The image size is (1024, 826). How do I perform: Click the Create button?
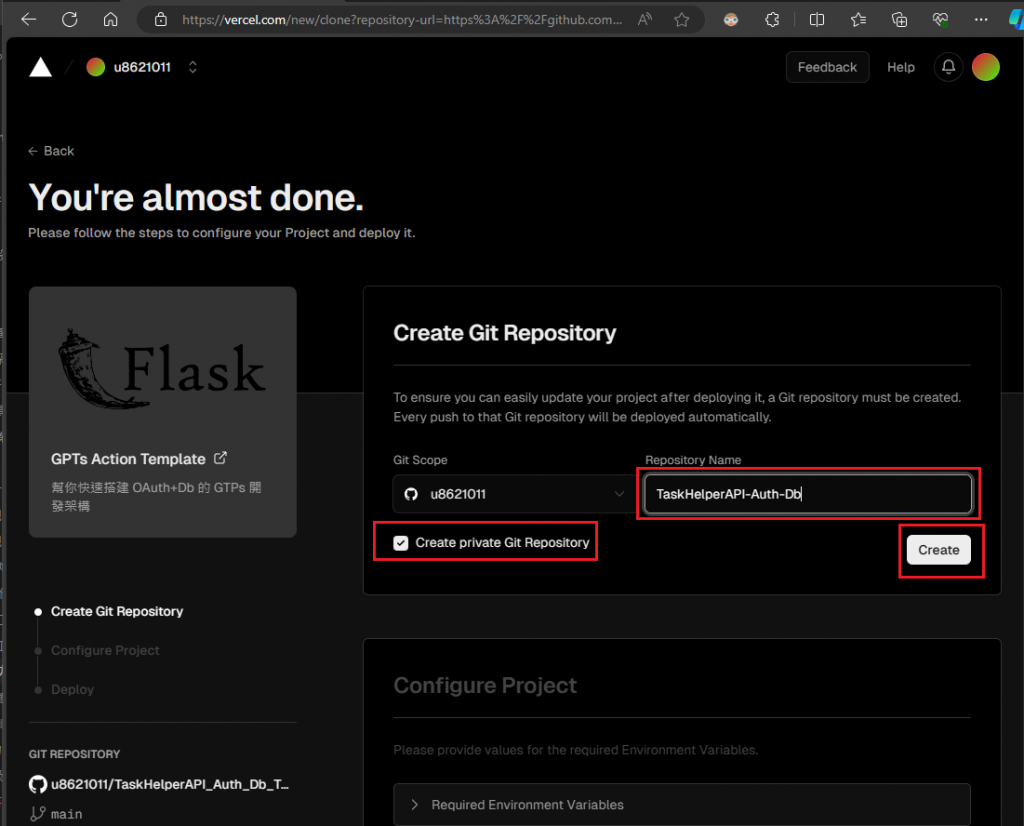(938, 550)
